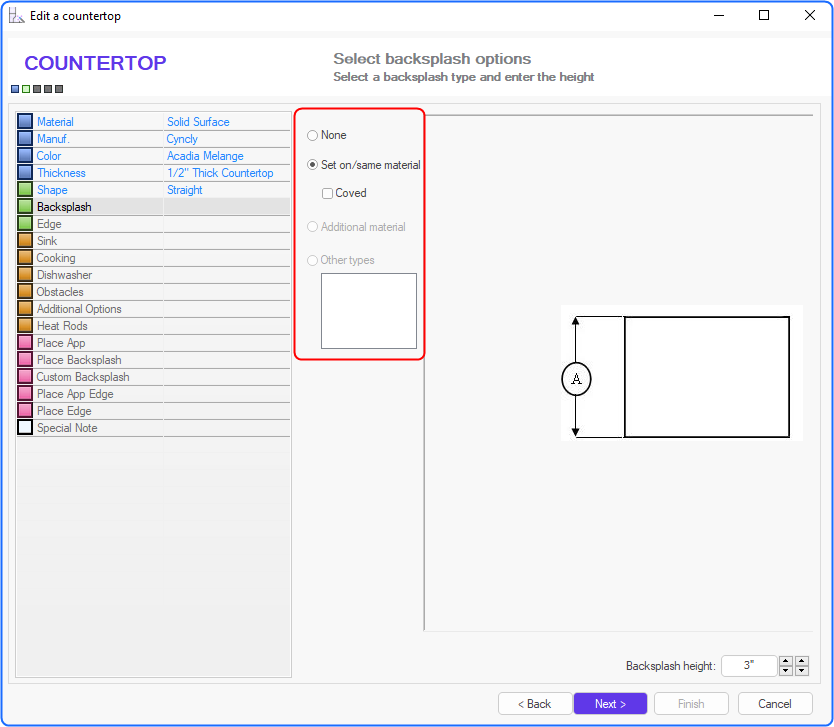Click the 1/2" Thick Countertop value
The width and height of the screenshot is (834, 727).
[x=220, y=173]
